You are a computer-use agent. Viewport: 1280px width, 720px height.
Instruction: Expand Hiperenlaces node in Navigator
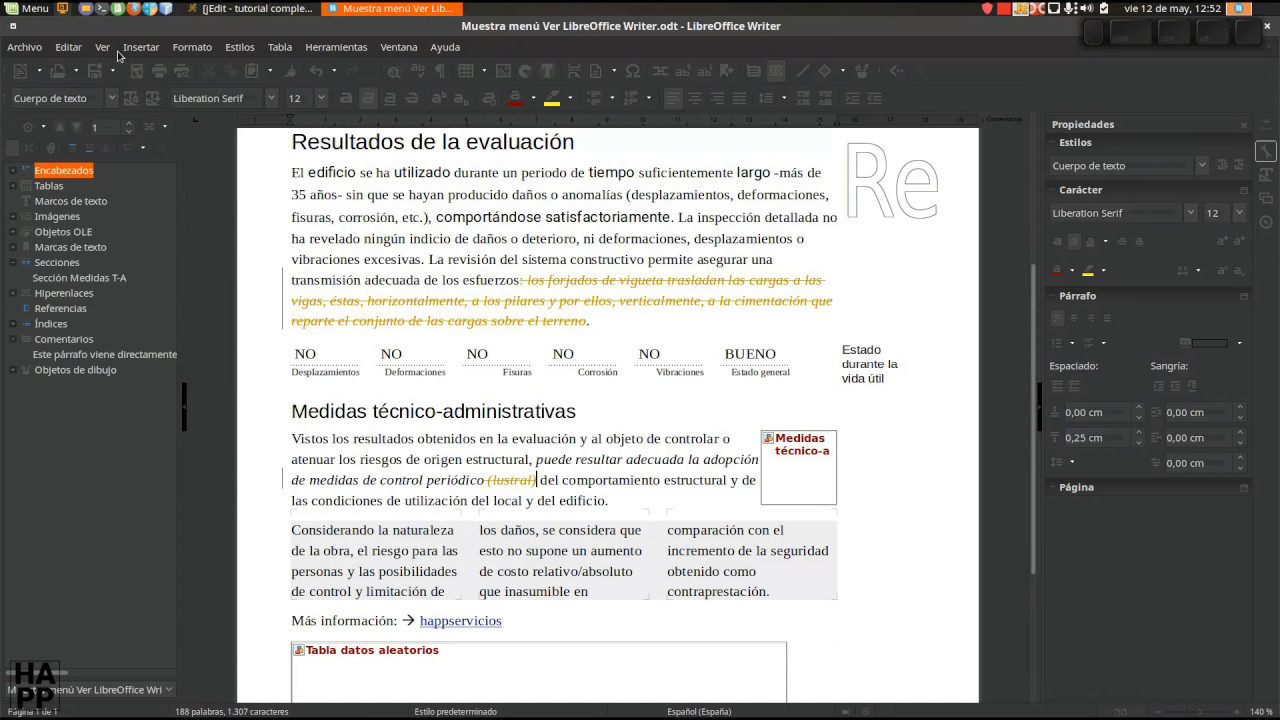pos(13,293)
